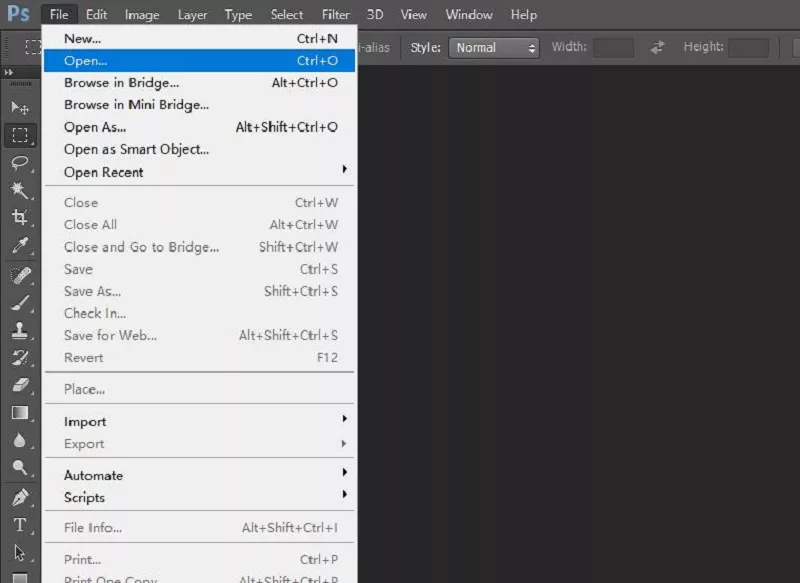Click Save As... menu entry
This screenshot has height=583, width=800.
click(x=199, y=291)
